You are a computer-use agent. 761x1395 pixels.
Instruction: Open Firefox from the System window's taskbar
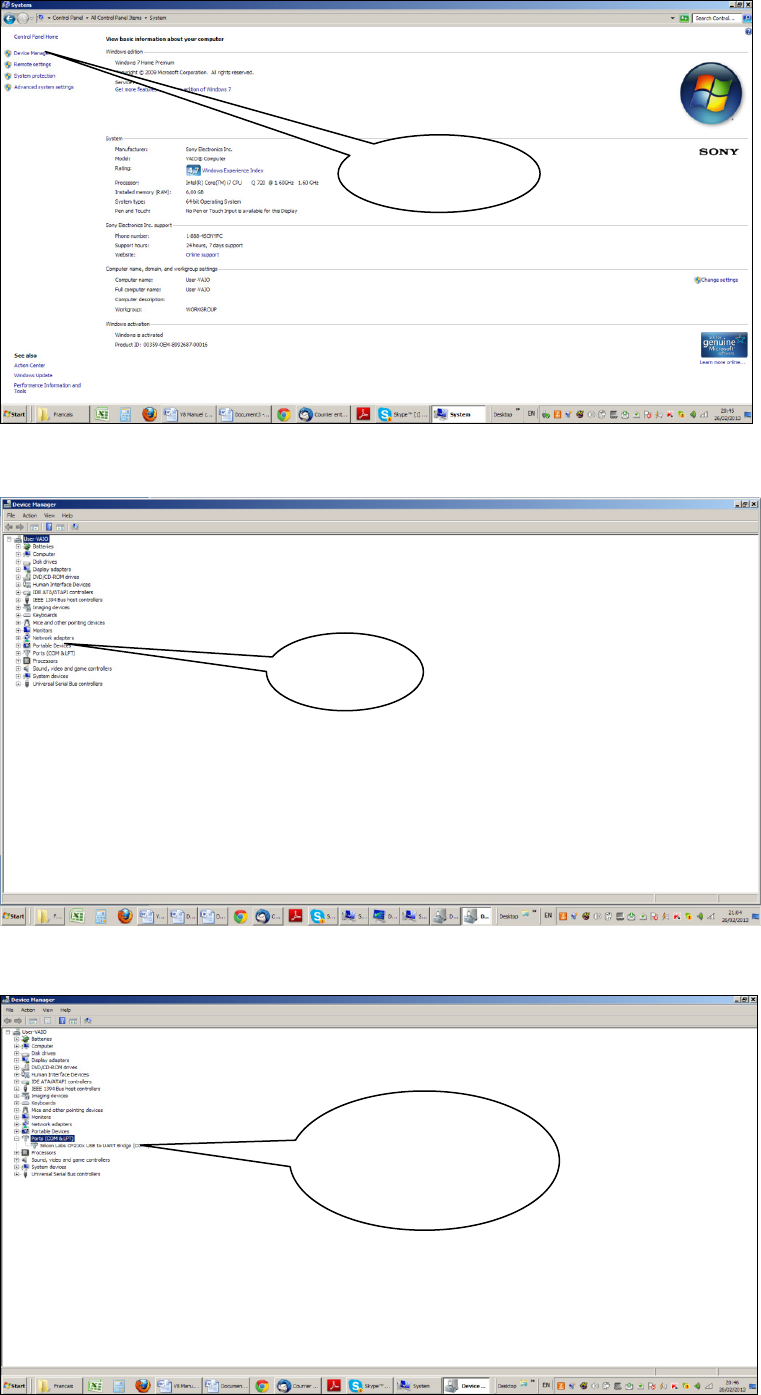(149, 414)
